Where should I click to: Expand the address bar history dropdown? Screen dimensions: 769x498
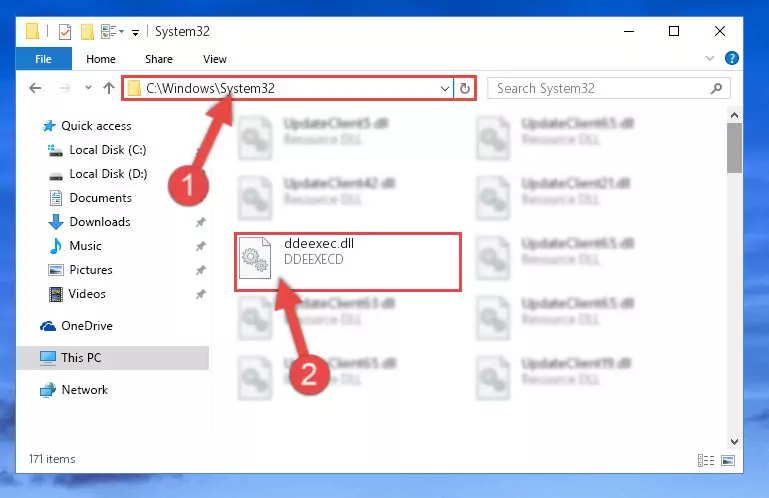445,89
